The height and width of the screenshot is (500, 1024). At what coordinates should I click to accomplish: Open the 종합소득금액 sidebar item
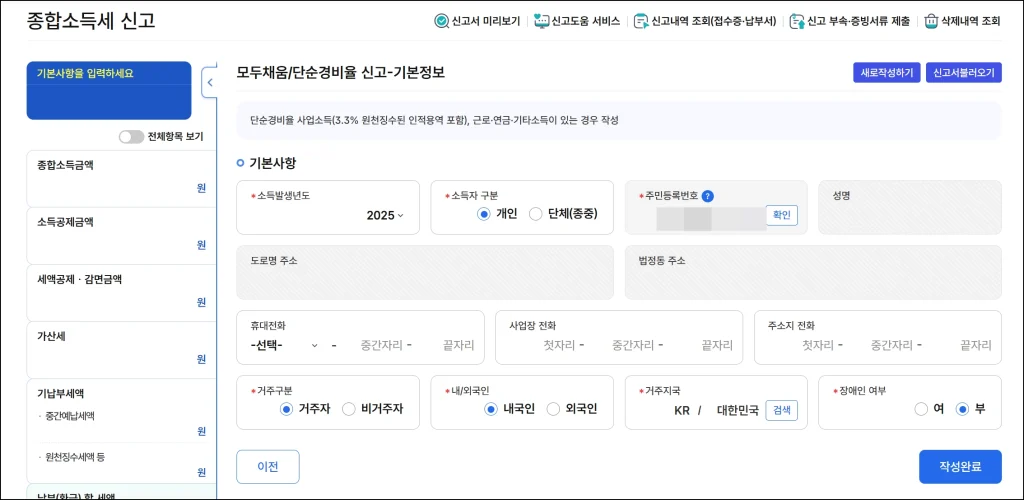(x=121, y=177)
